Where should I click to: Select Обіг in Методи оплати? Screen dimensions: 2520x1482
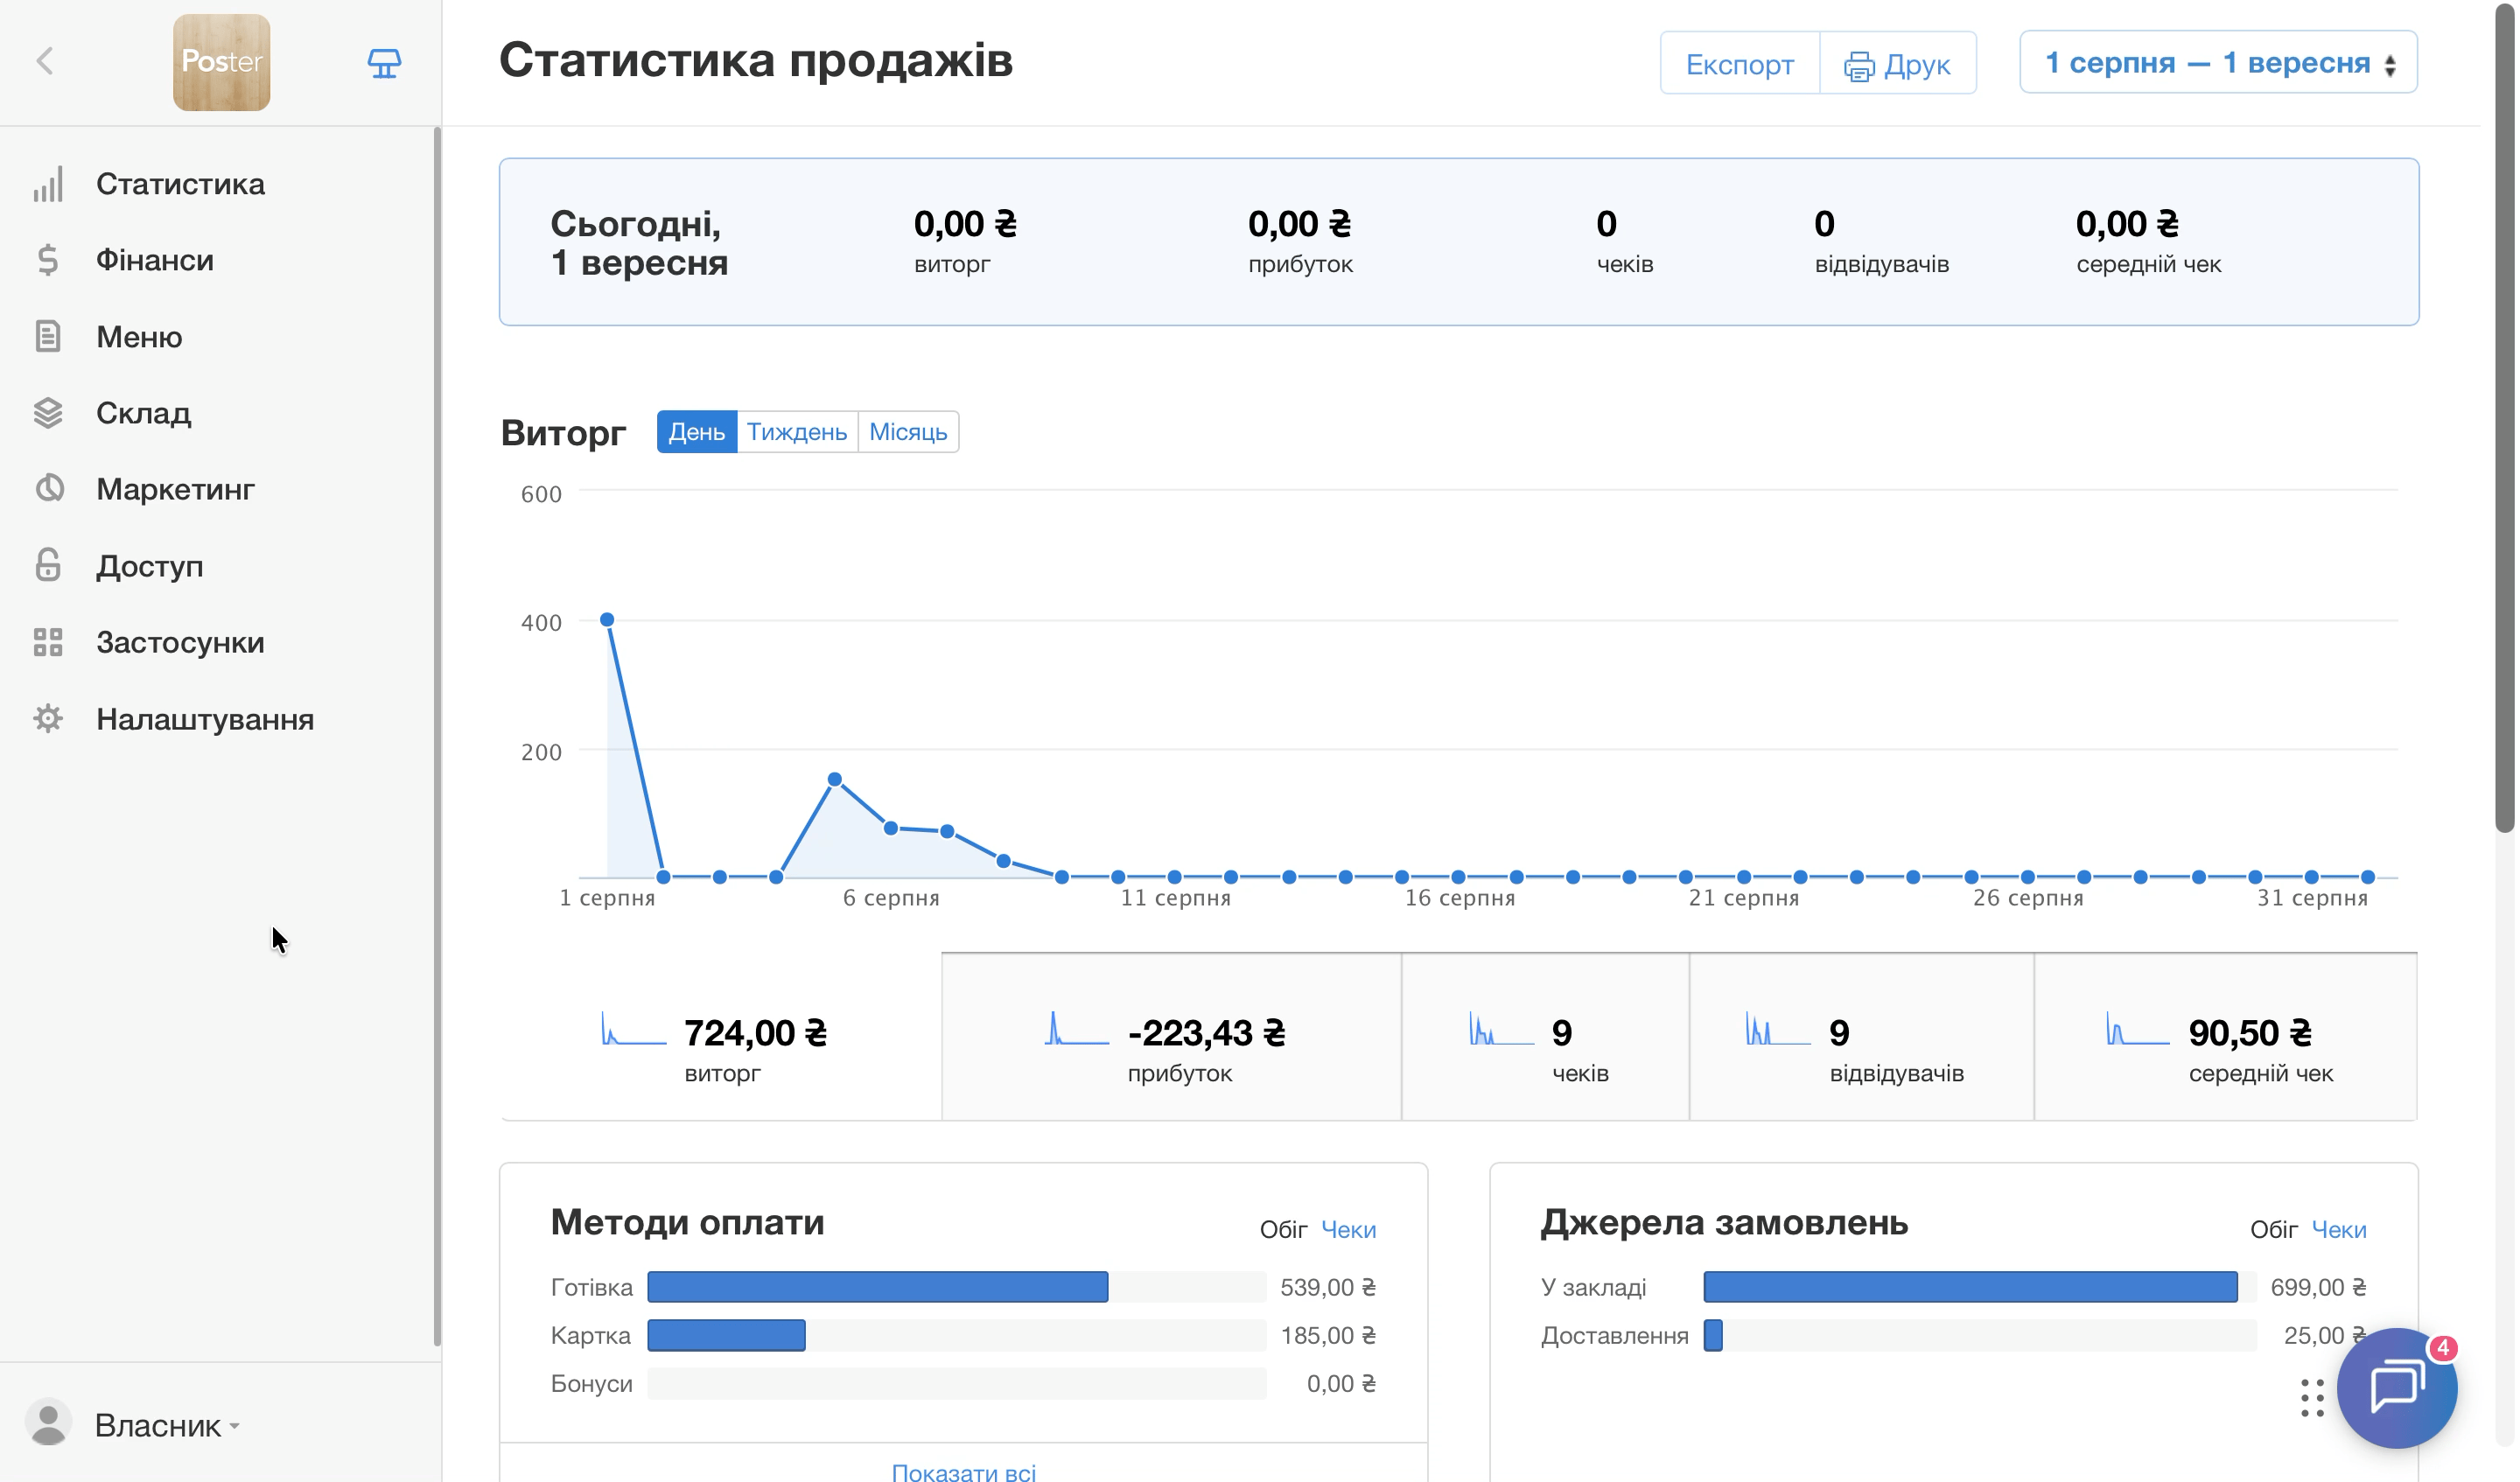click(1283, 1229)
